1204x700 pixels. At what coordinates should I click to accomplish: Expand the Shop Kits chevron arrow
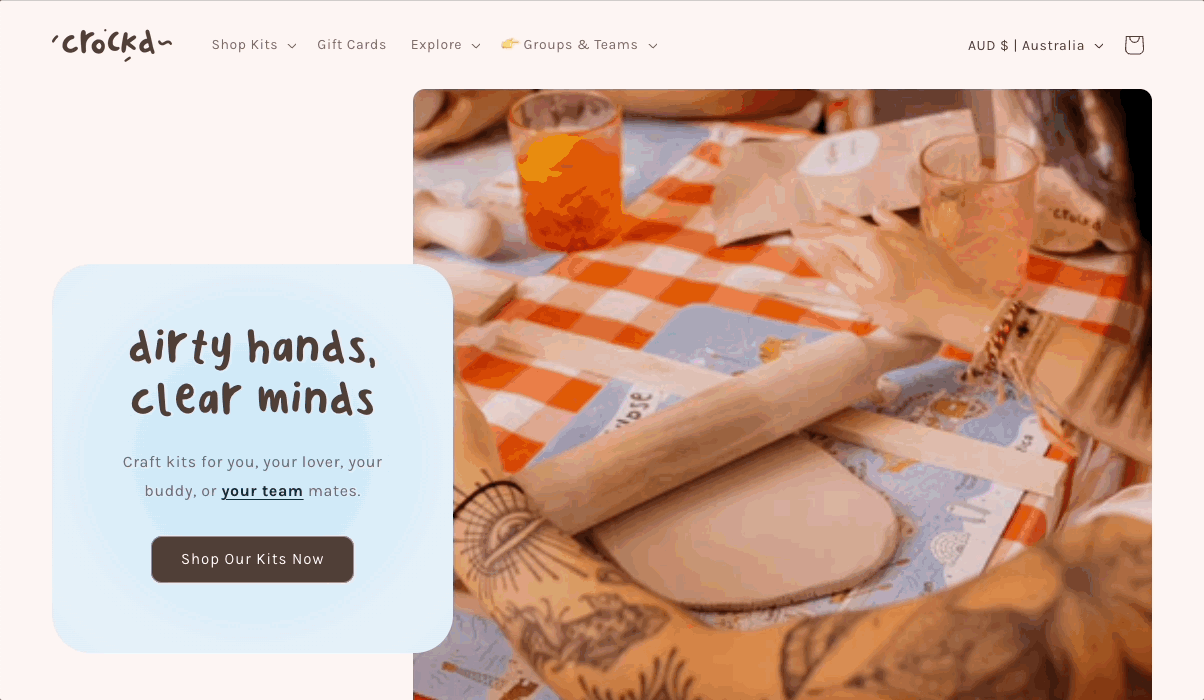tap(292, 46)
